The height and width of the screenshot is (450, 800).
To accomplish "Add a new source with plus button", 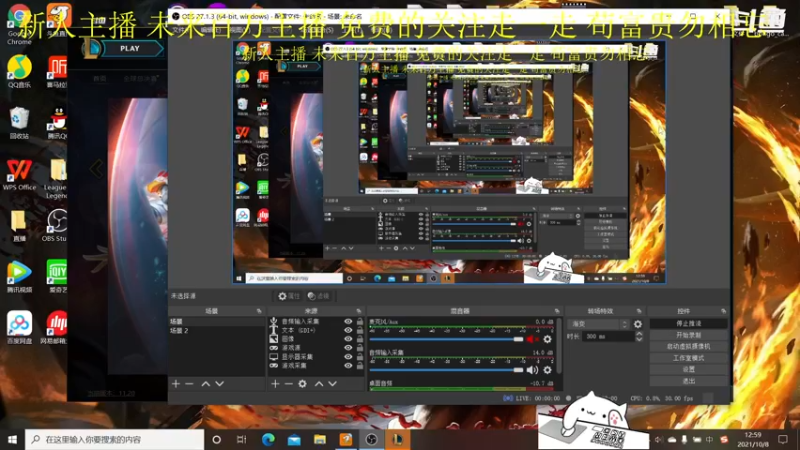I will point(275,384).
